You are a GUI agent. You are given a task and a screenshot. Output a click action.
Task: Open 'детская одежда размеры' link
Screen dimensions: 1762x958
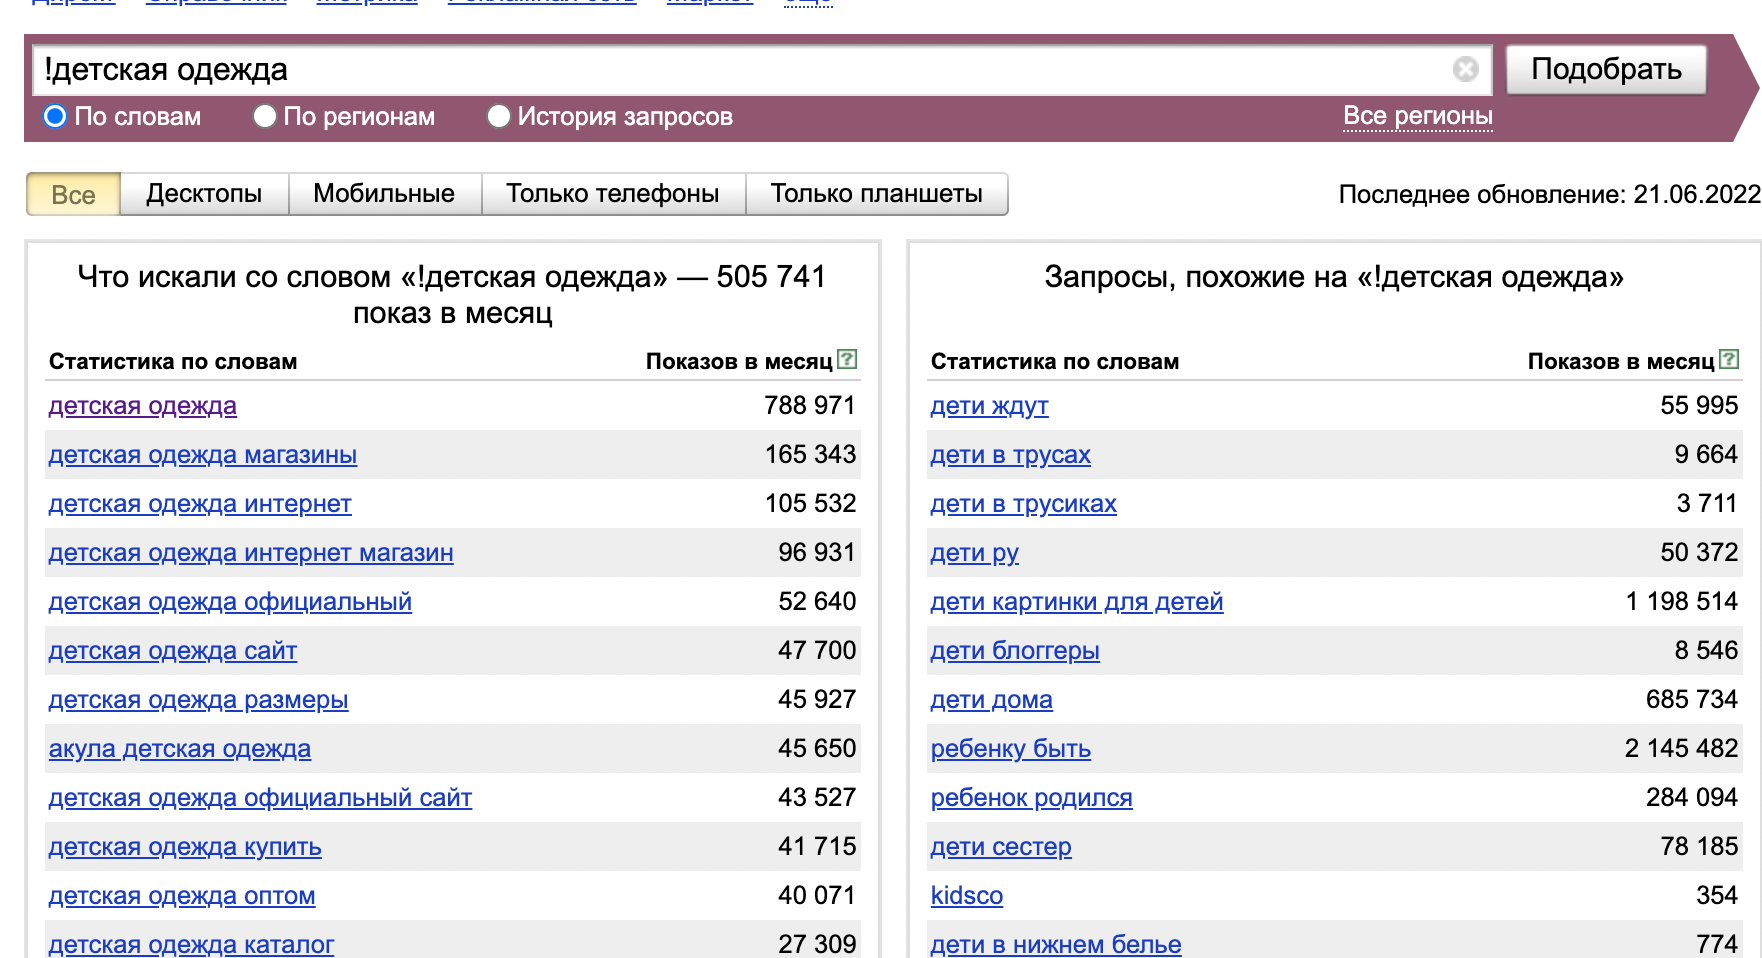[199, 700]
